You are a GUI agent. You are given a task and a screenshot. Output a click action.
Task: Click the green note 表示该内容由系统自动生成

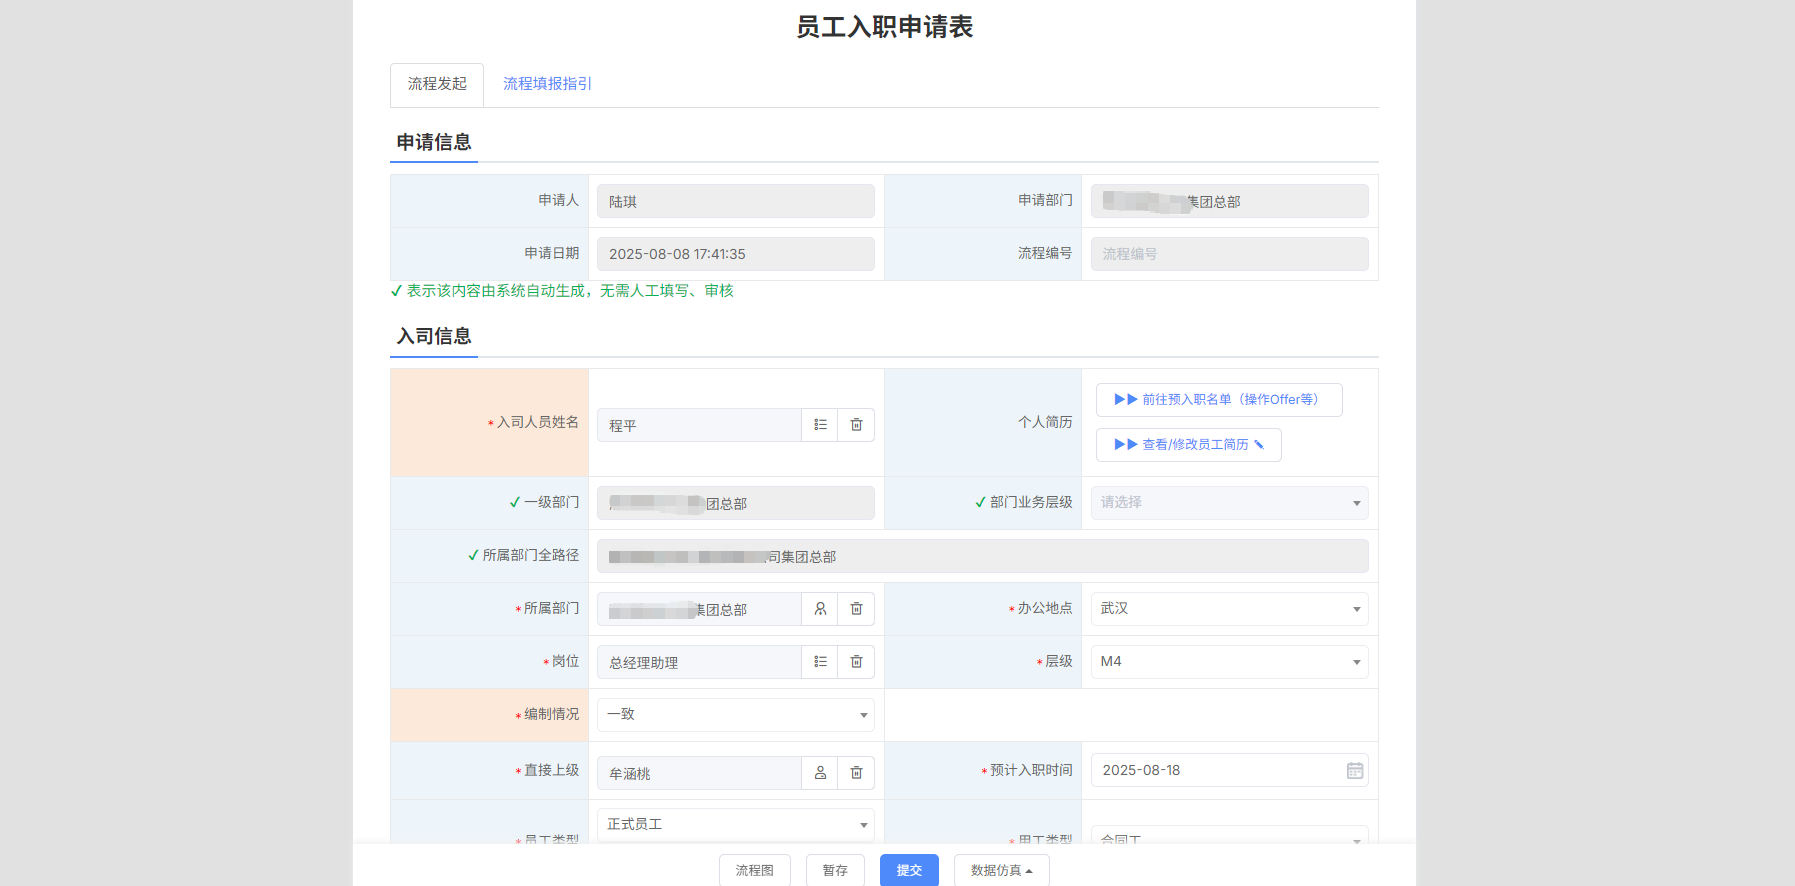pos(562,291)
